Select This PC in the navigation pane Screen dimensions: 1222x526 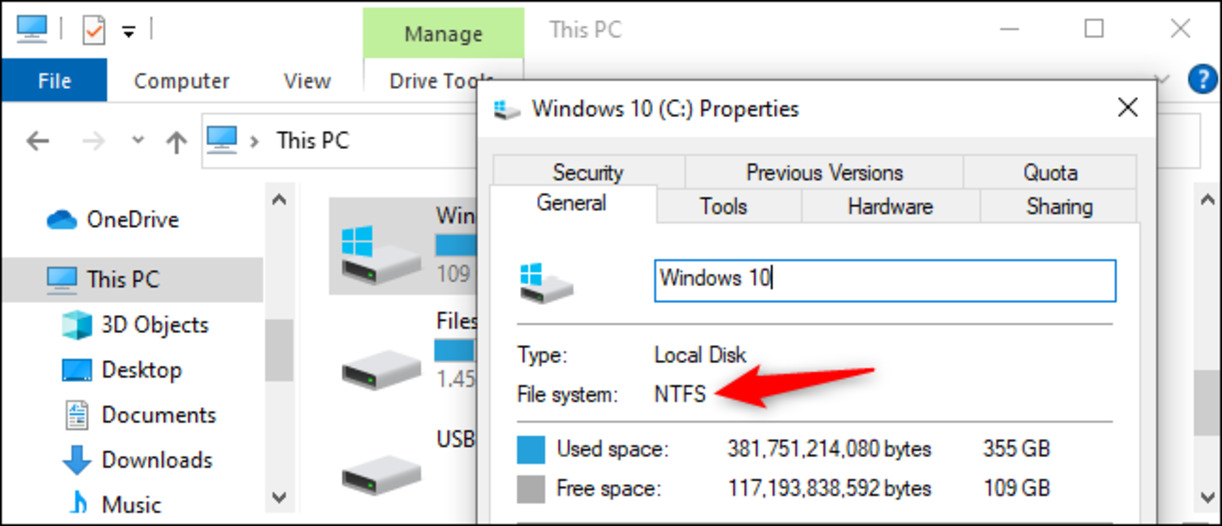tap(132, 279)
